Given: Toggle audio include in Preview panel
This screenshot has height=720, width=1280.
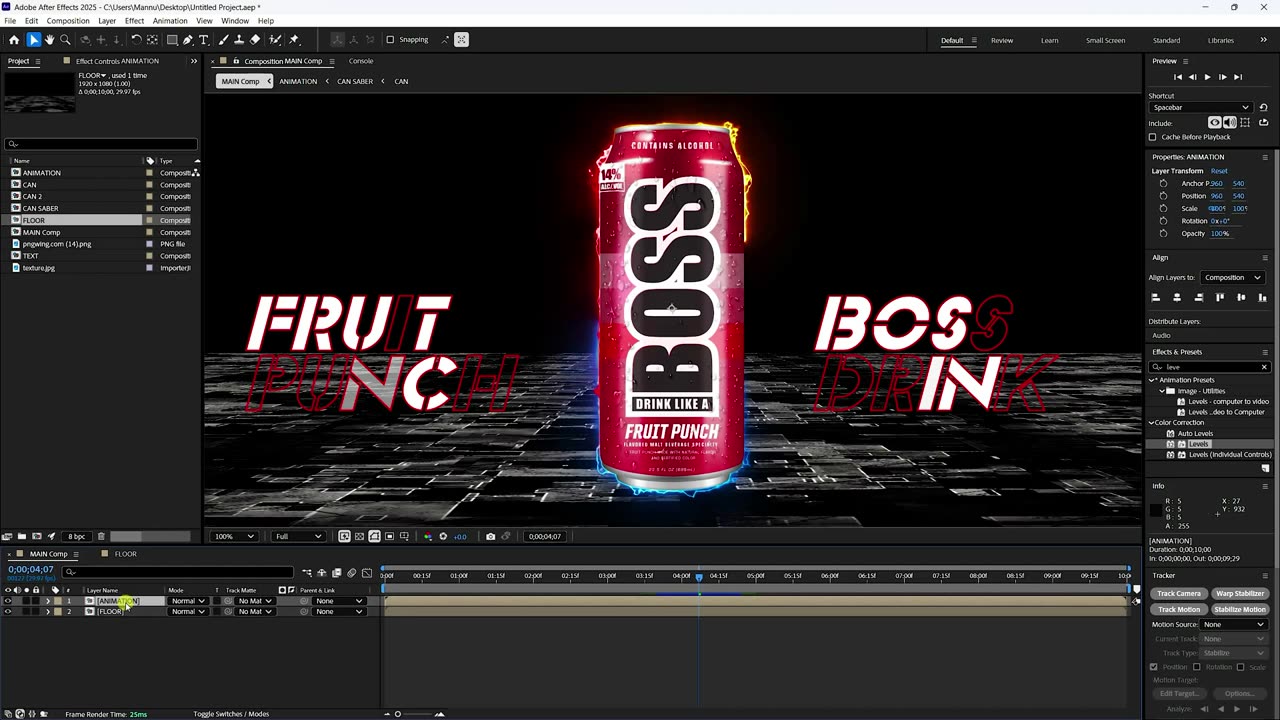Looking at the screenshot, I should click(x=1229, y=122).
